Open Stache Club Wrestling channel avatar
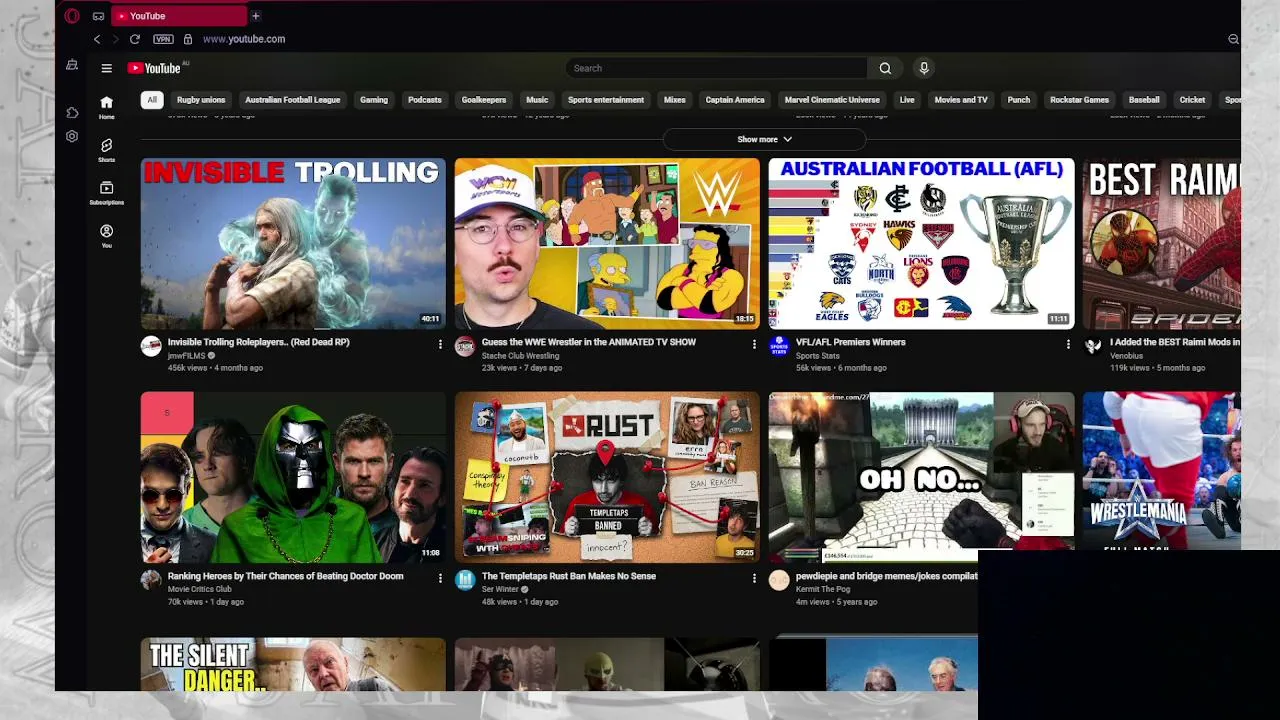 [x=465, y=346]
